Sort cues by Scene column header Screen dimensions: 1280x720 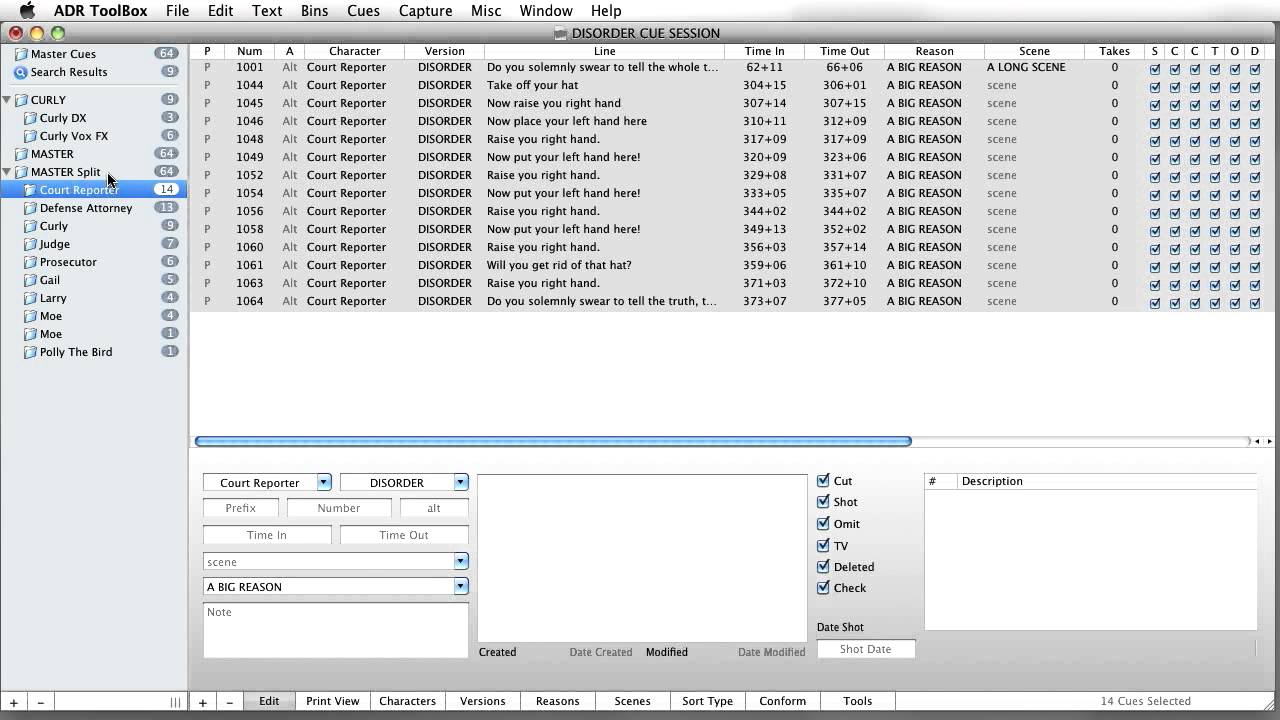1034,51
